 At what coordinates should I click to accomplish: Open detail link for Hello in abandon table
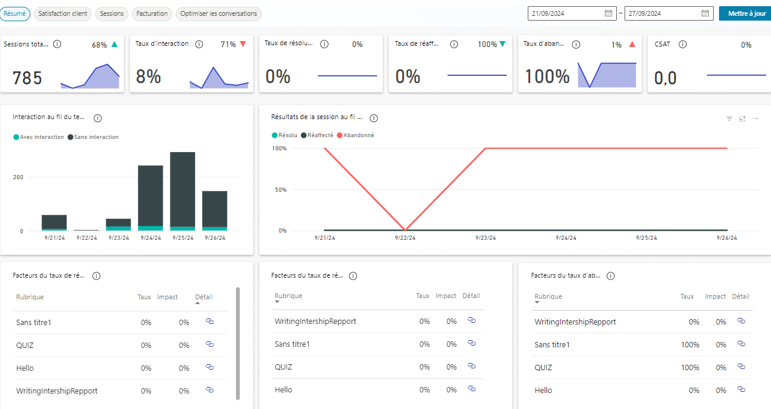(741, 389)
